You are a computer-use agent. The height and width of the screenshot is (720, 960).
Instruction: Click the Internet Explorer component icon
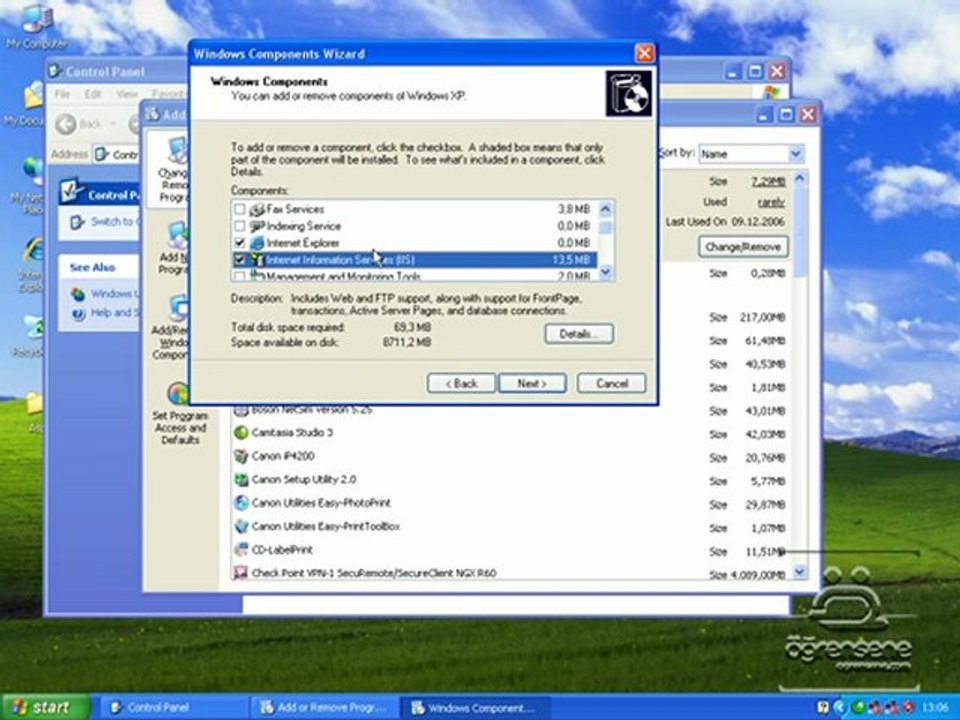pyautogui.click(x=257, y=243)
